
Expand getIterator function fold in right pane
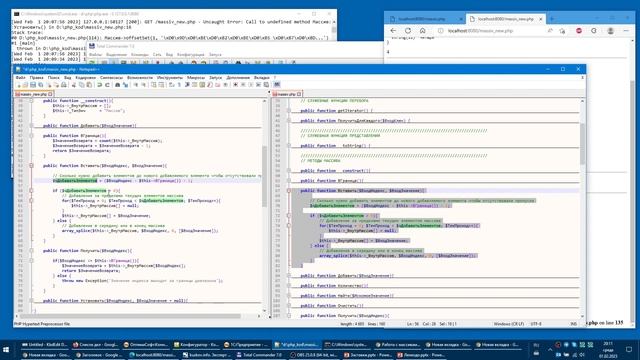click(x=289, y=111)
